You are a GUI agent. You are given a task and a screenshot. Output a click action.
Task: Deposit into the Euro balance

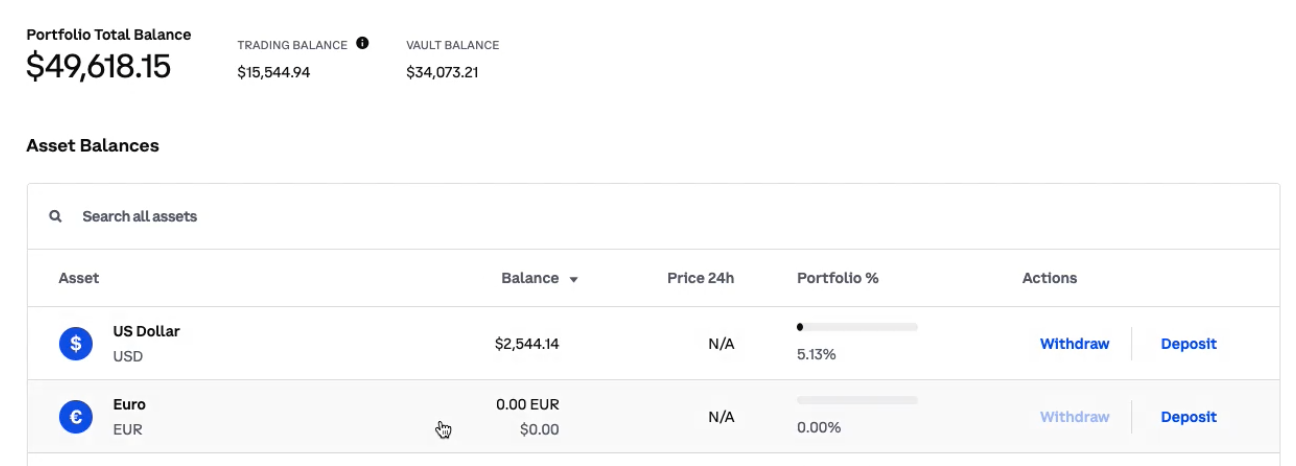(1188, 417)
